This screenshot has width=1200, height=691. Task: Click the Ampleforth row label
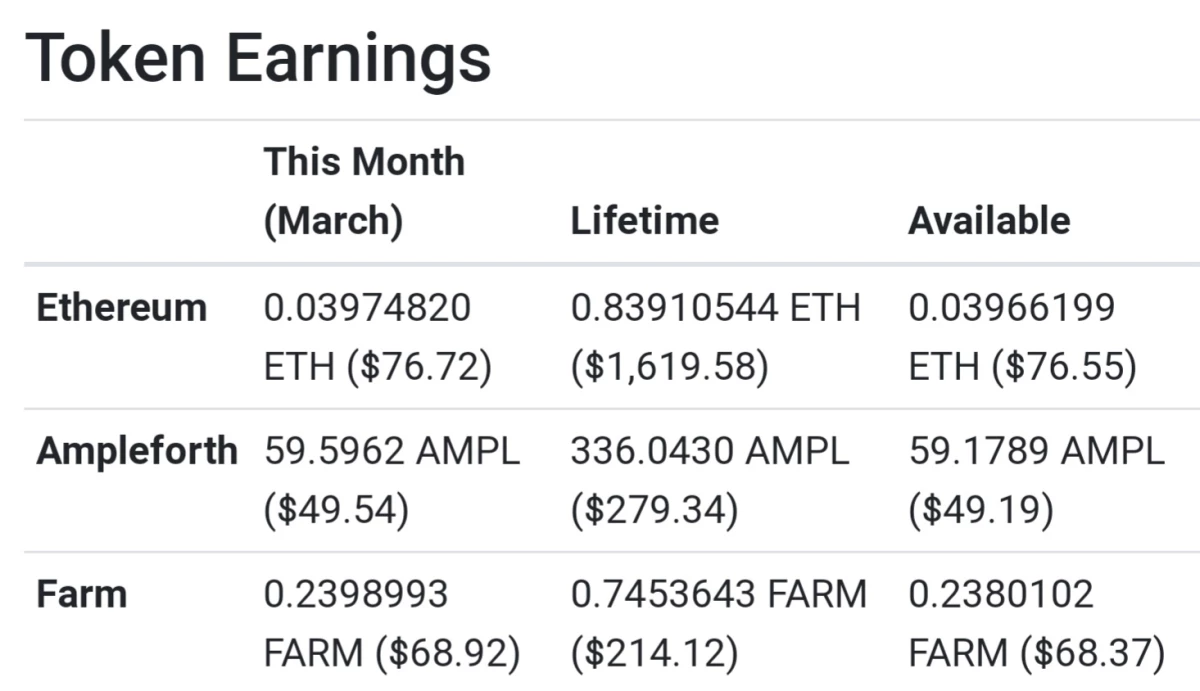pos(137,452)
